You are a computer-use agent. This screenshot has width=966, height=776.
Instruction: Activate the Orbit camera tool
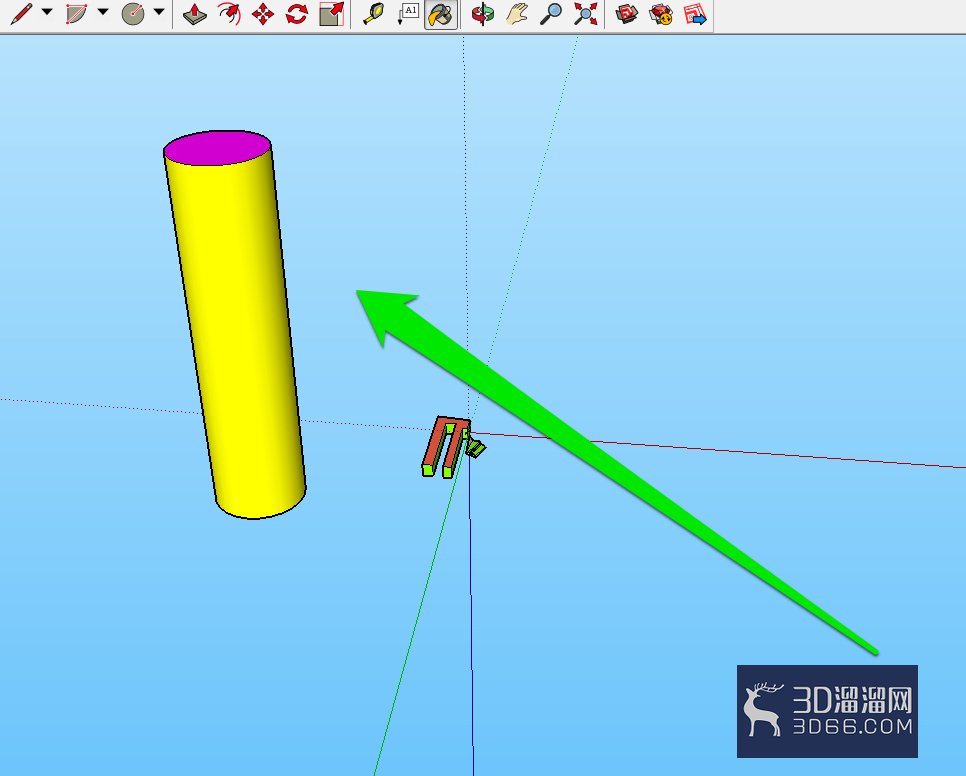coord(483,14)
